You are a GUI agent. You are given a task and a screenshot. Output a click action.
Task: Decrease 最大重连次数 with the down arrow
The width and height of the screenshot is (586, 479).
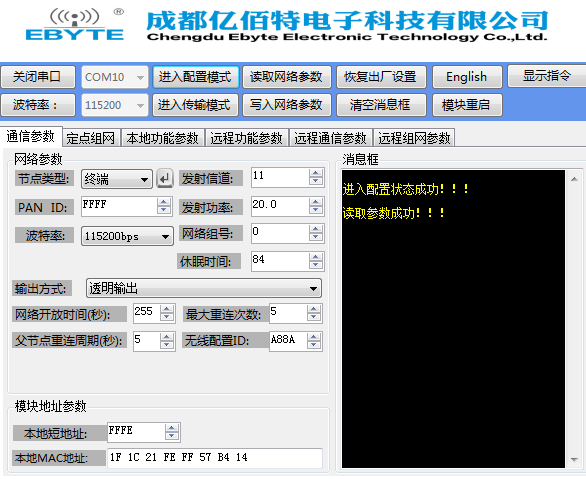coord(314,318)
